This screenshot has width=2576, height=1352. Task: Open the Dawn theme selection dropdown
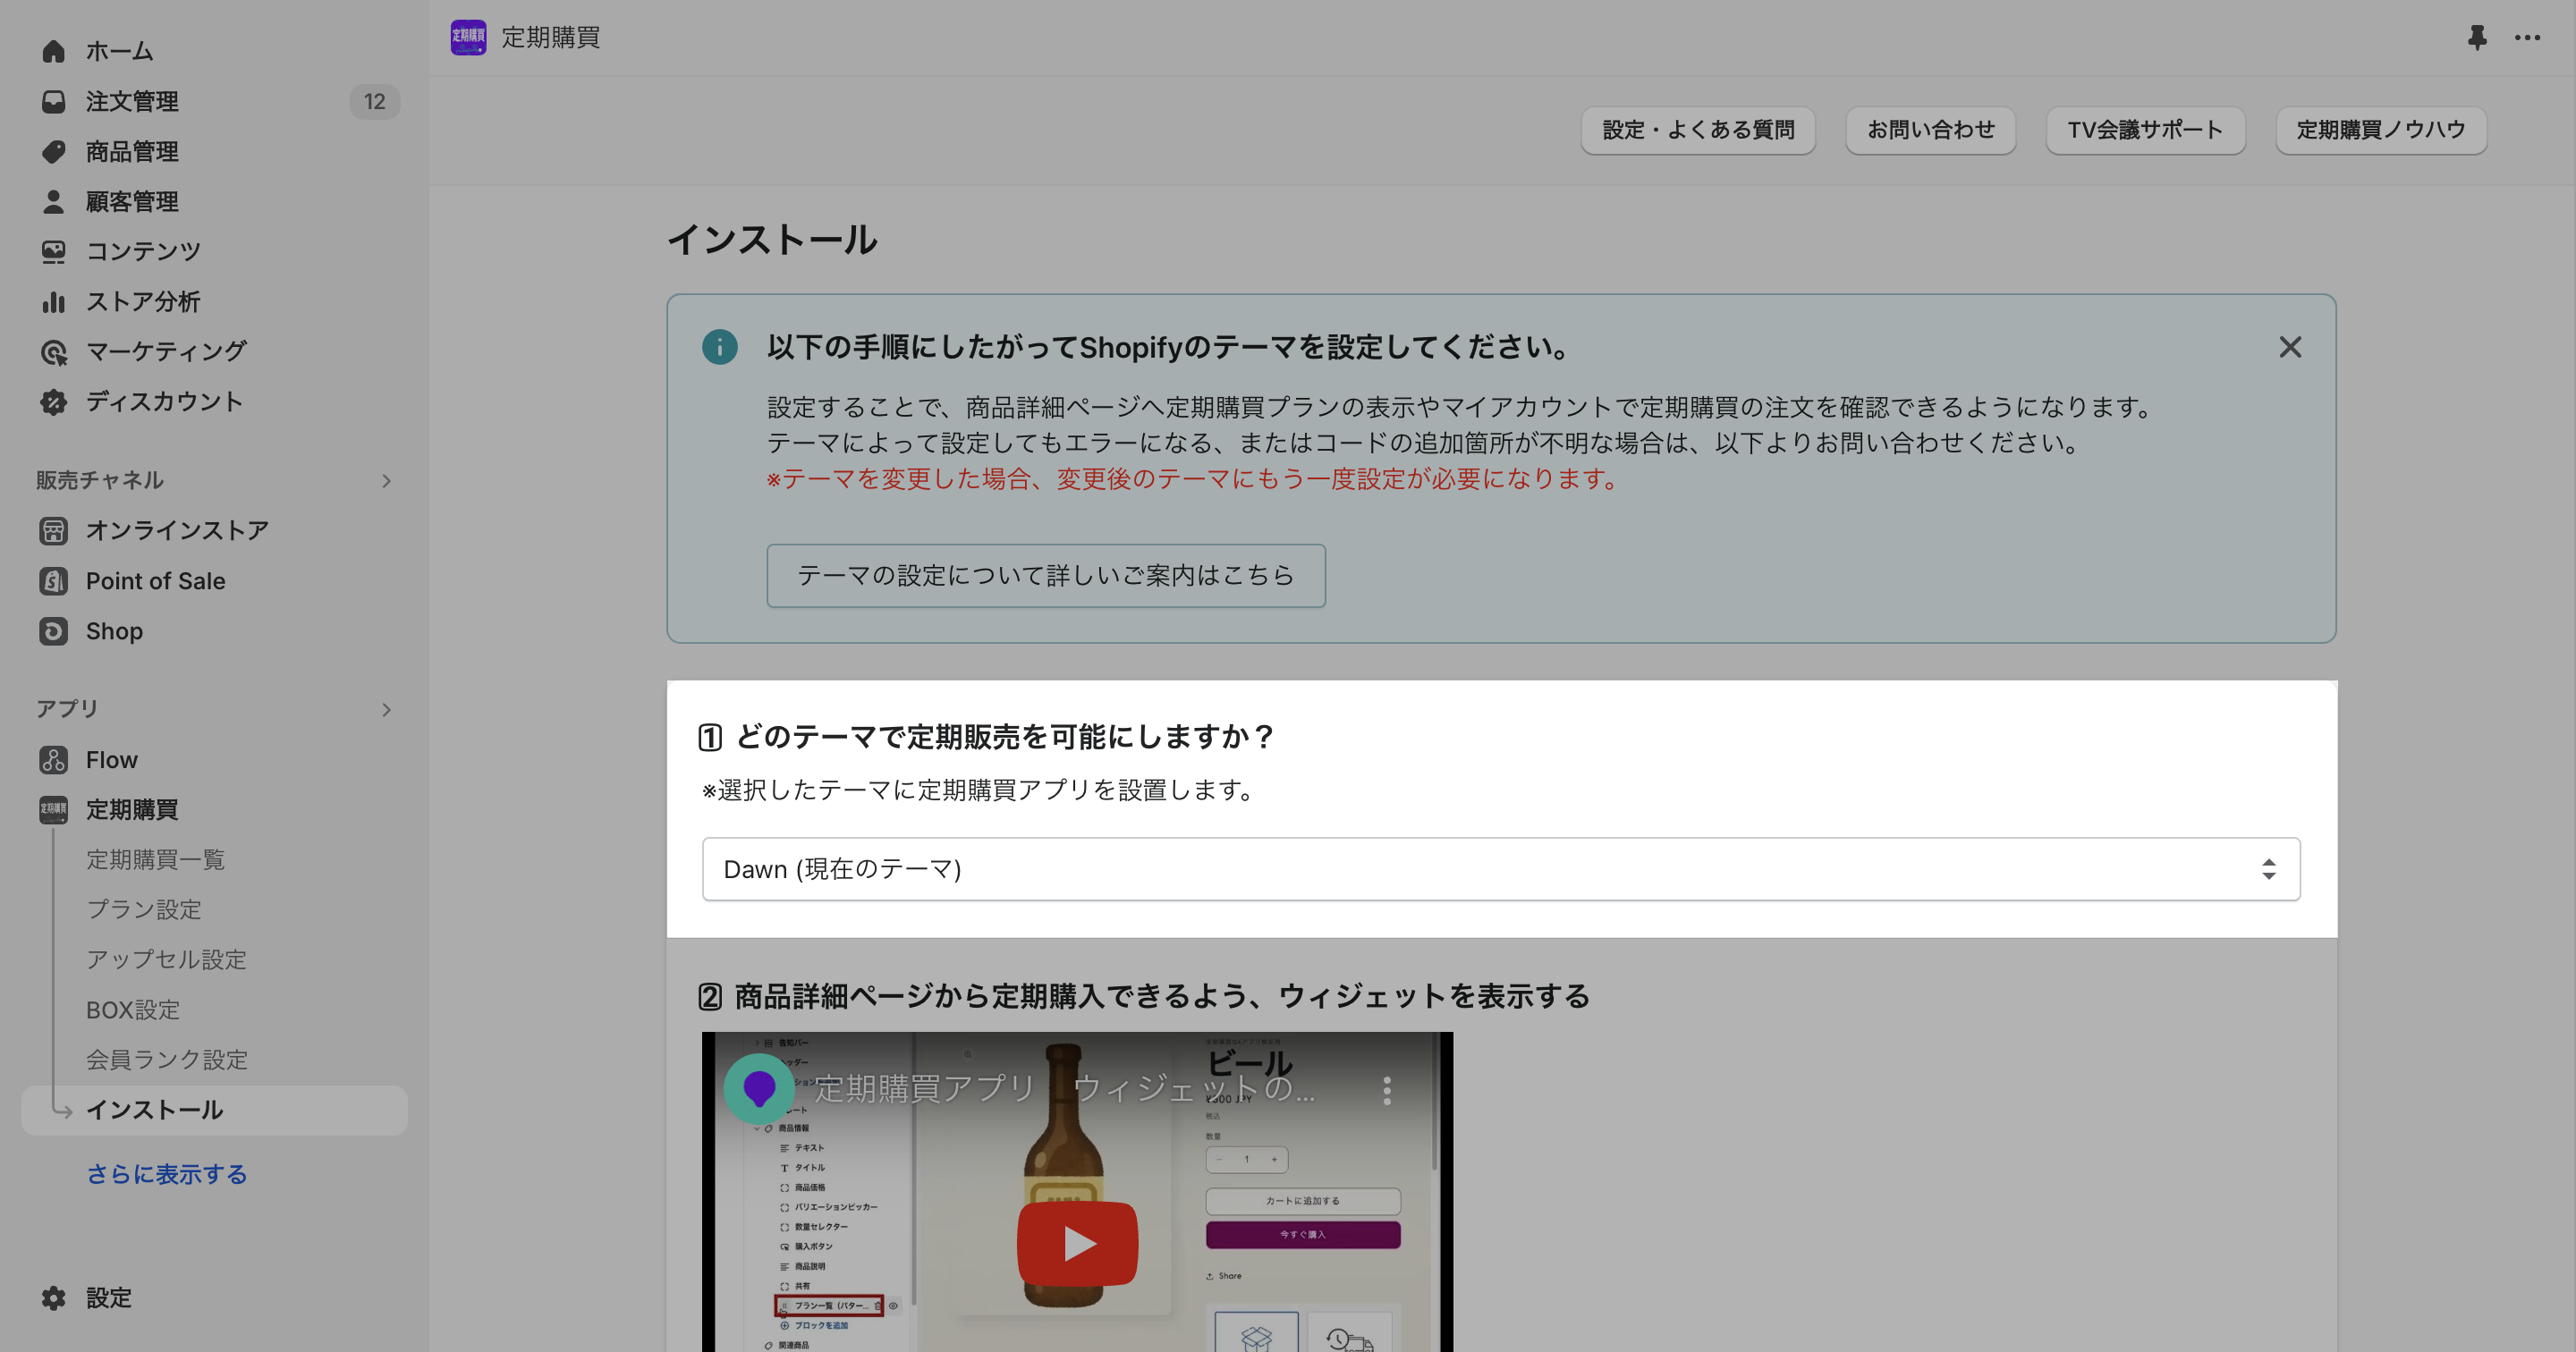point(1500,869)
